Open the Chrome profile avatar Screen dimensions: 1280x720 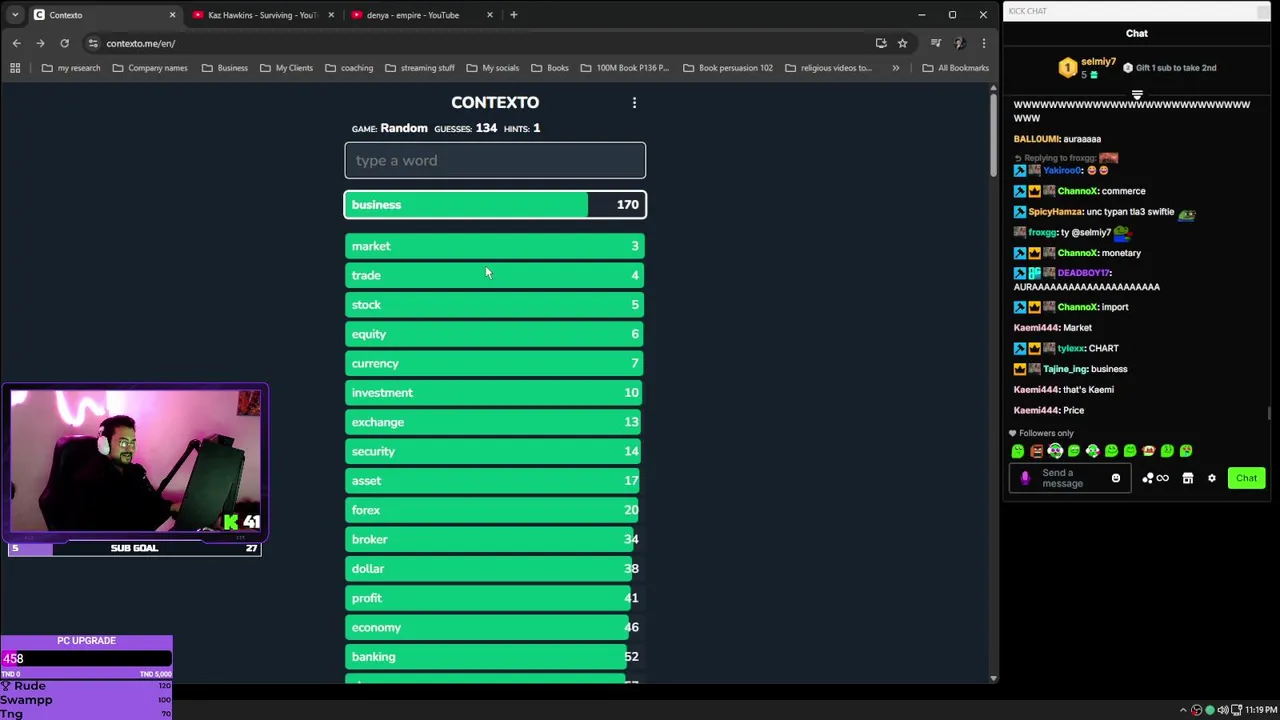[x=959, y=43]
